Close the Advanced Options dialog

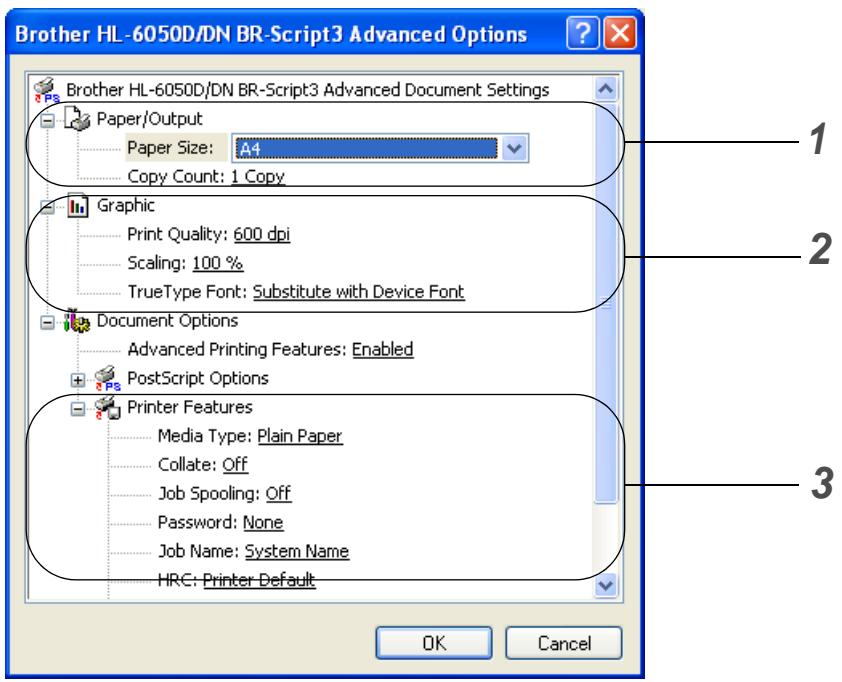coord(620,33)
